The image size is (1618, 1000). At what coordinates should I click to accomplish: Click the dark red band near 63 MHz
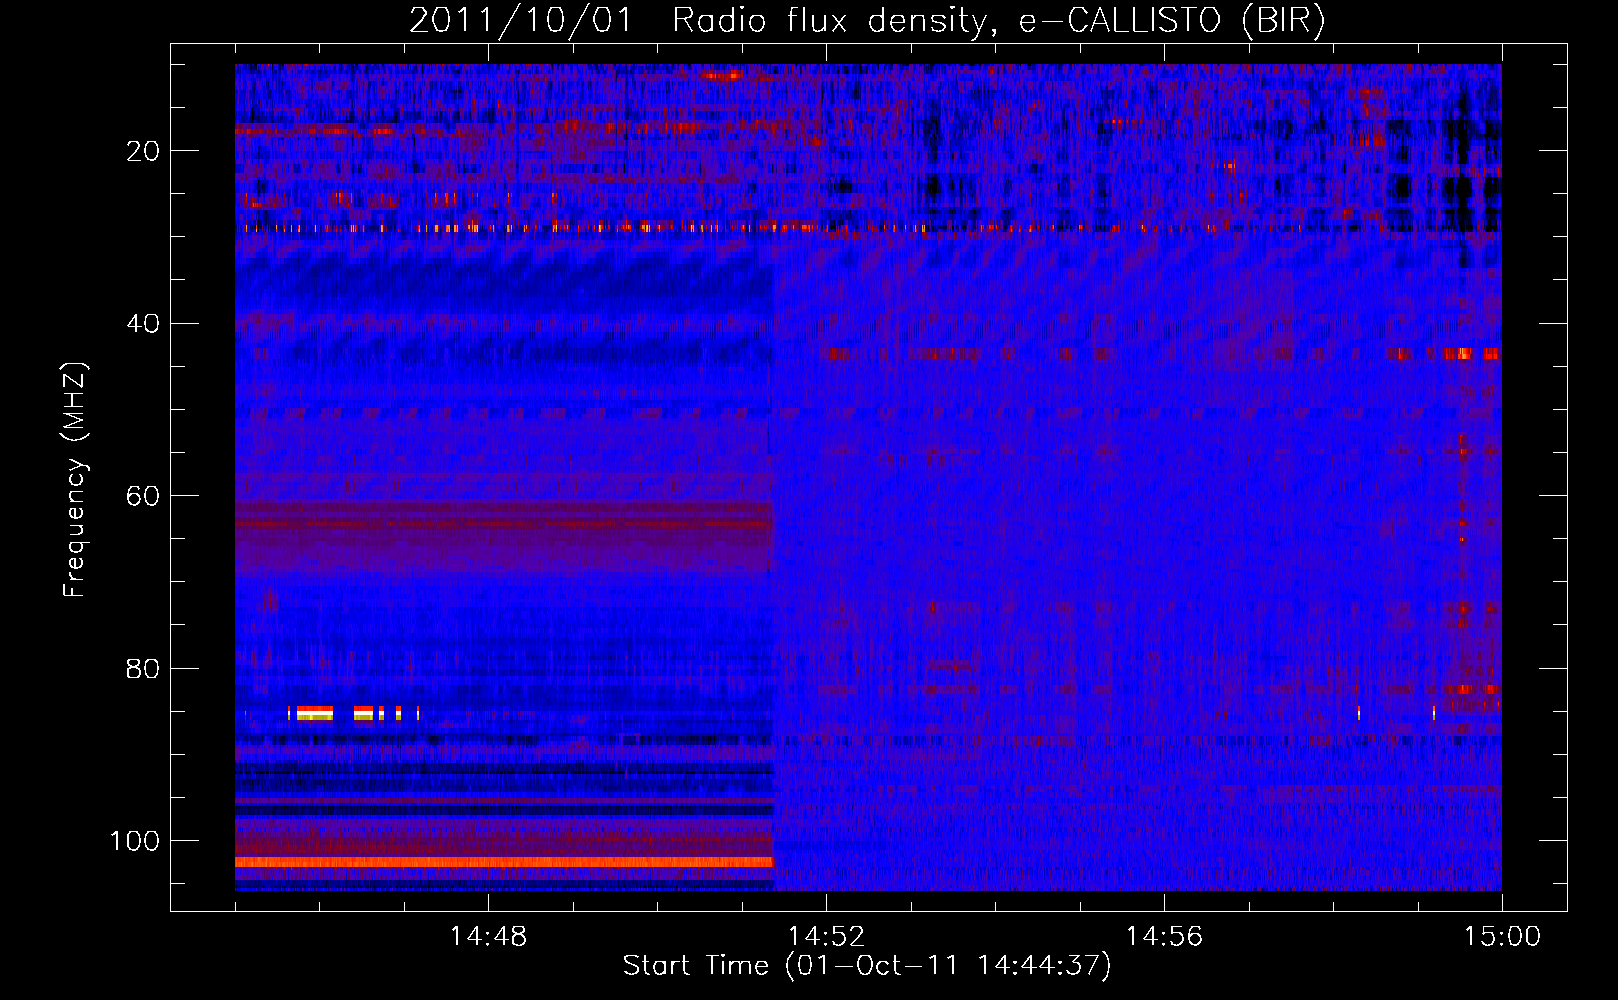504,523
